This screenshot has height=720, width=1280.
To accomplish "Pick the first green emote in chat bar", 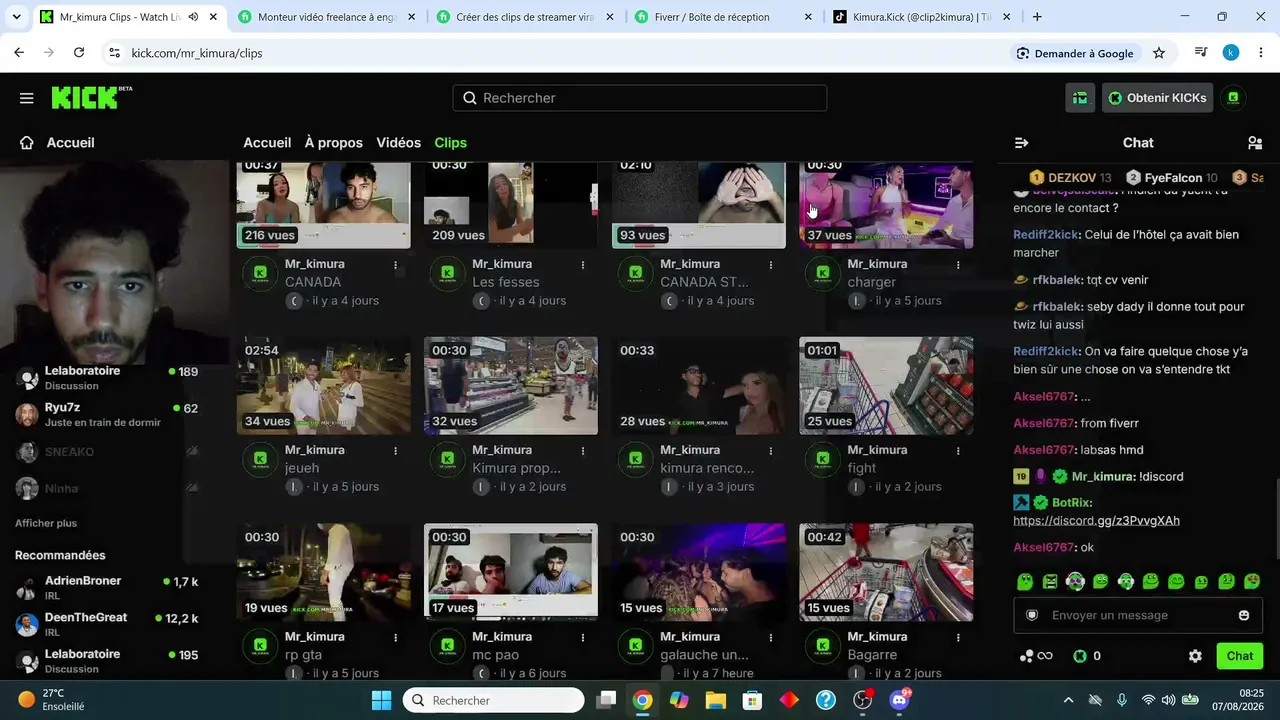I will (1025, 581).
